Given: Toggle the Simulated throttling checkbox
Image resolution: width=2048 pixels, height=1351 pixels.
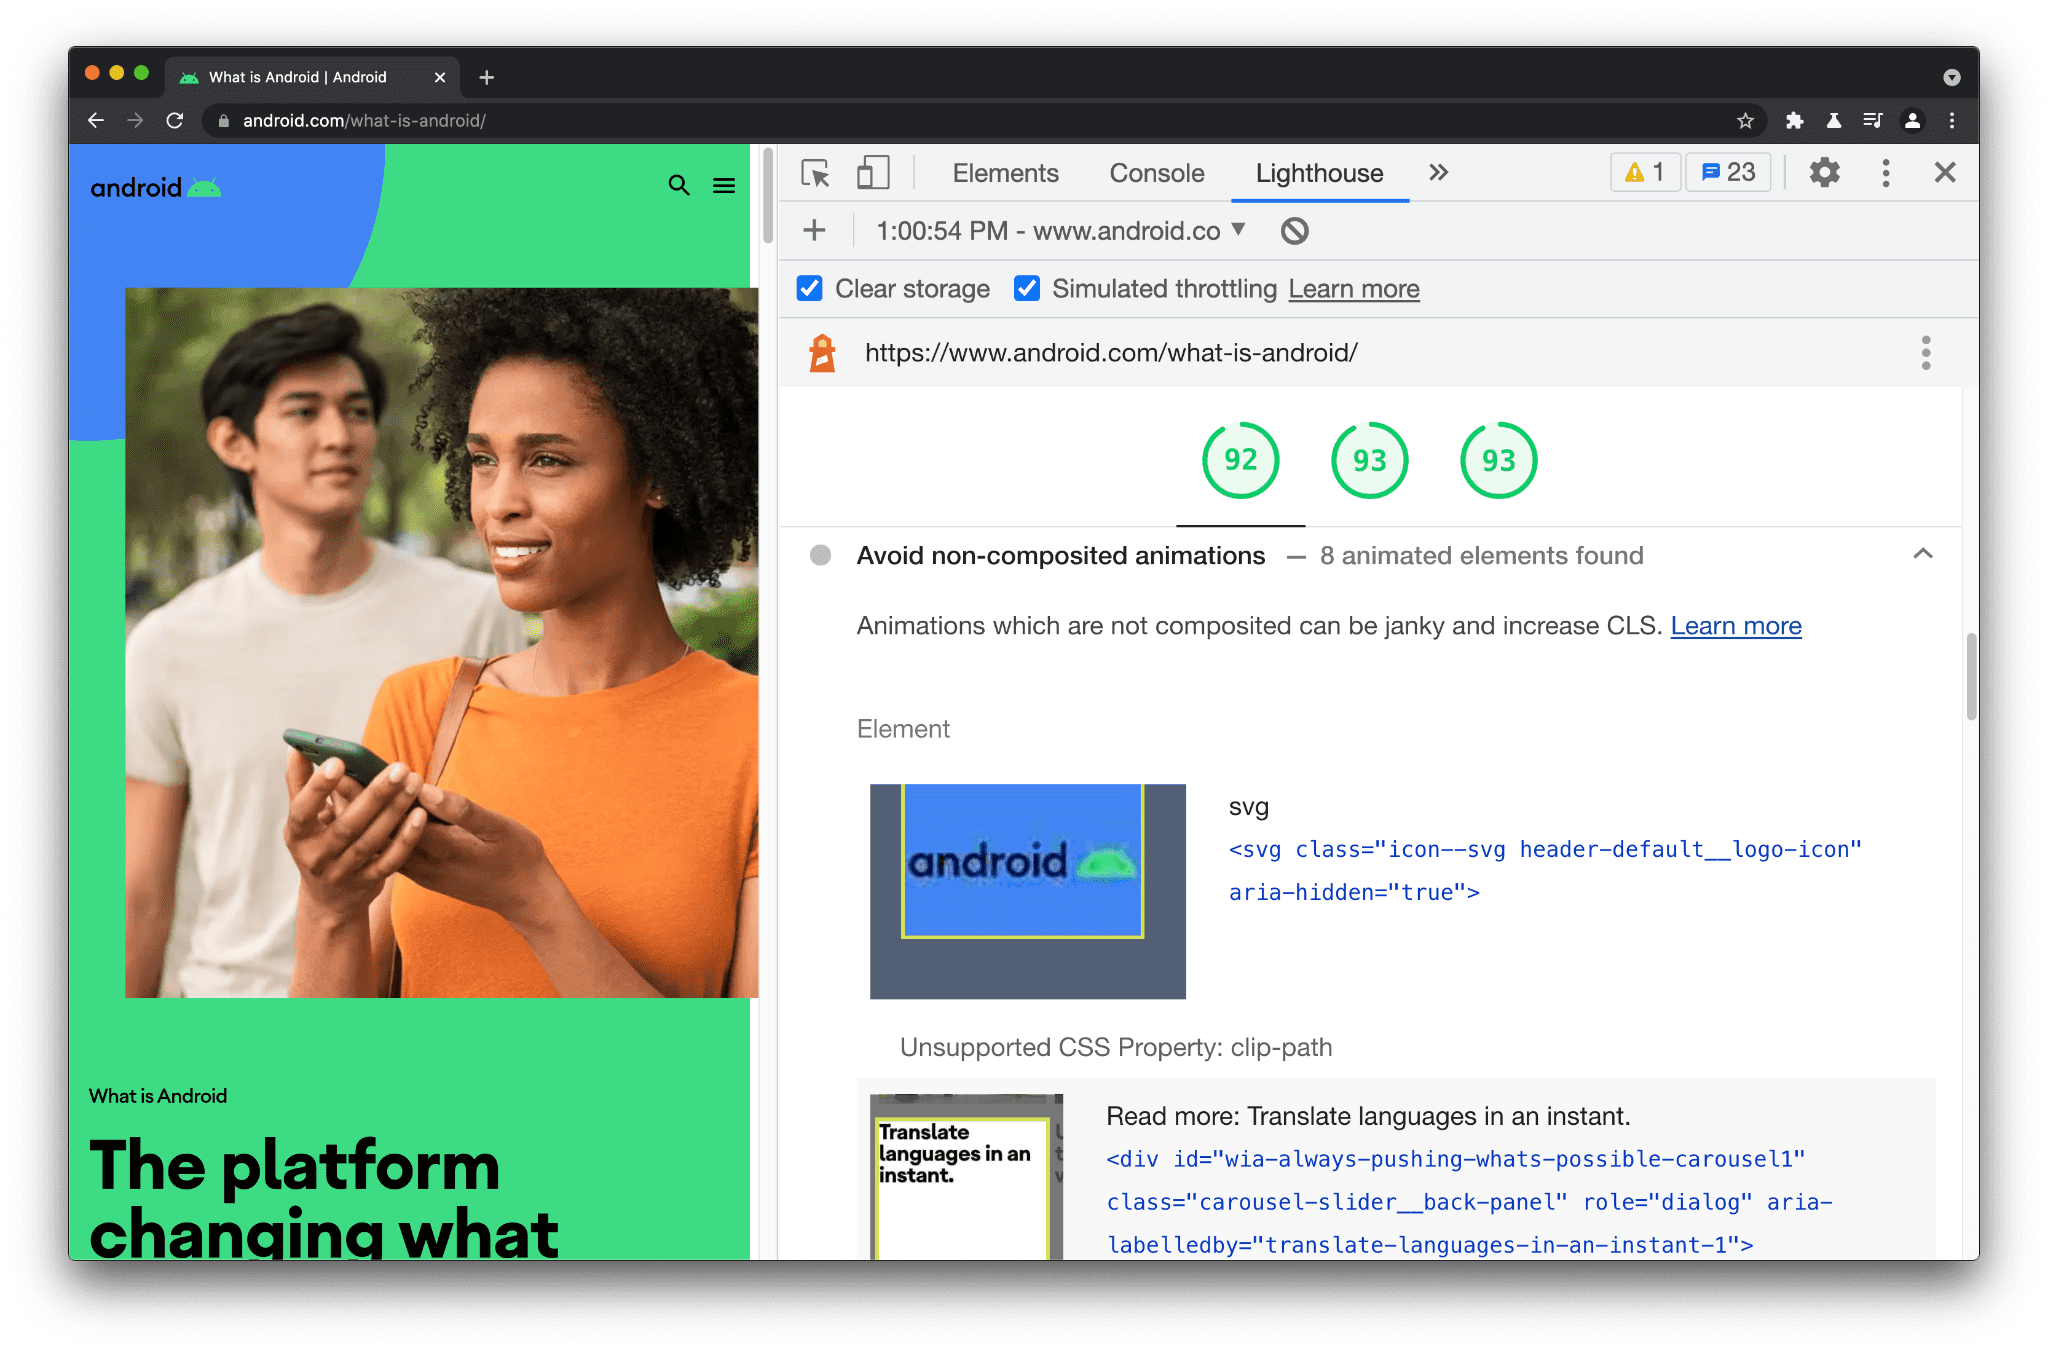Looking at the screenshot, I should pos(1028,290).
